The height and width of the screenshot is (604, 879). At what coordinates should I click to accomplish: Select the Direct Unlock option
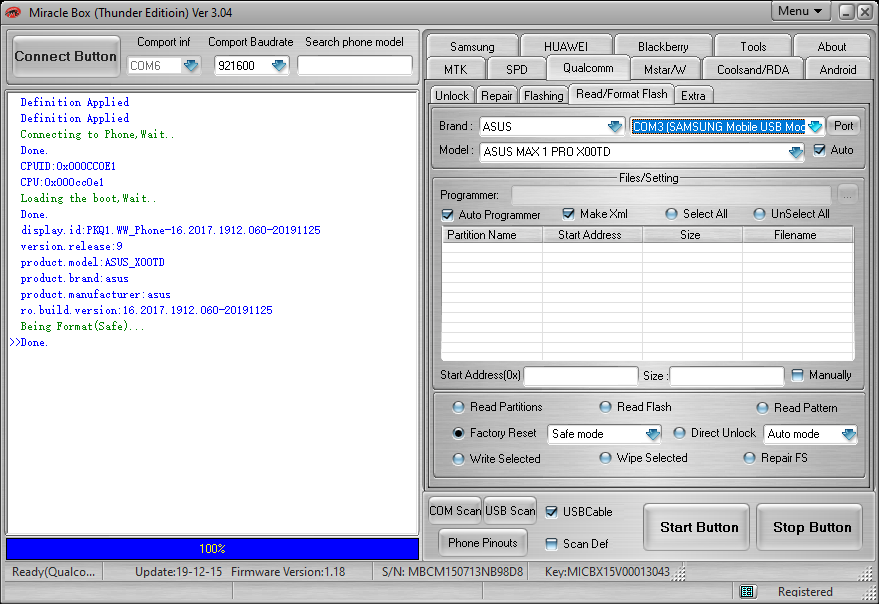pyautogui.click(x=679, y=433)
